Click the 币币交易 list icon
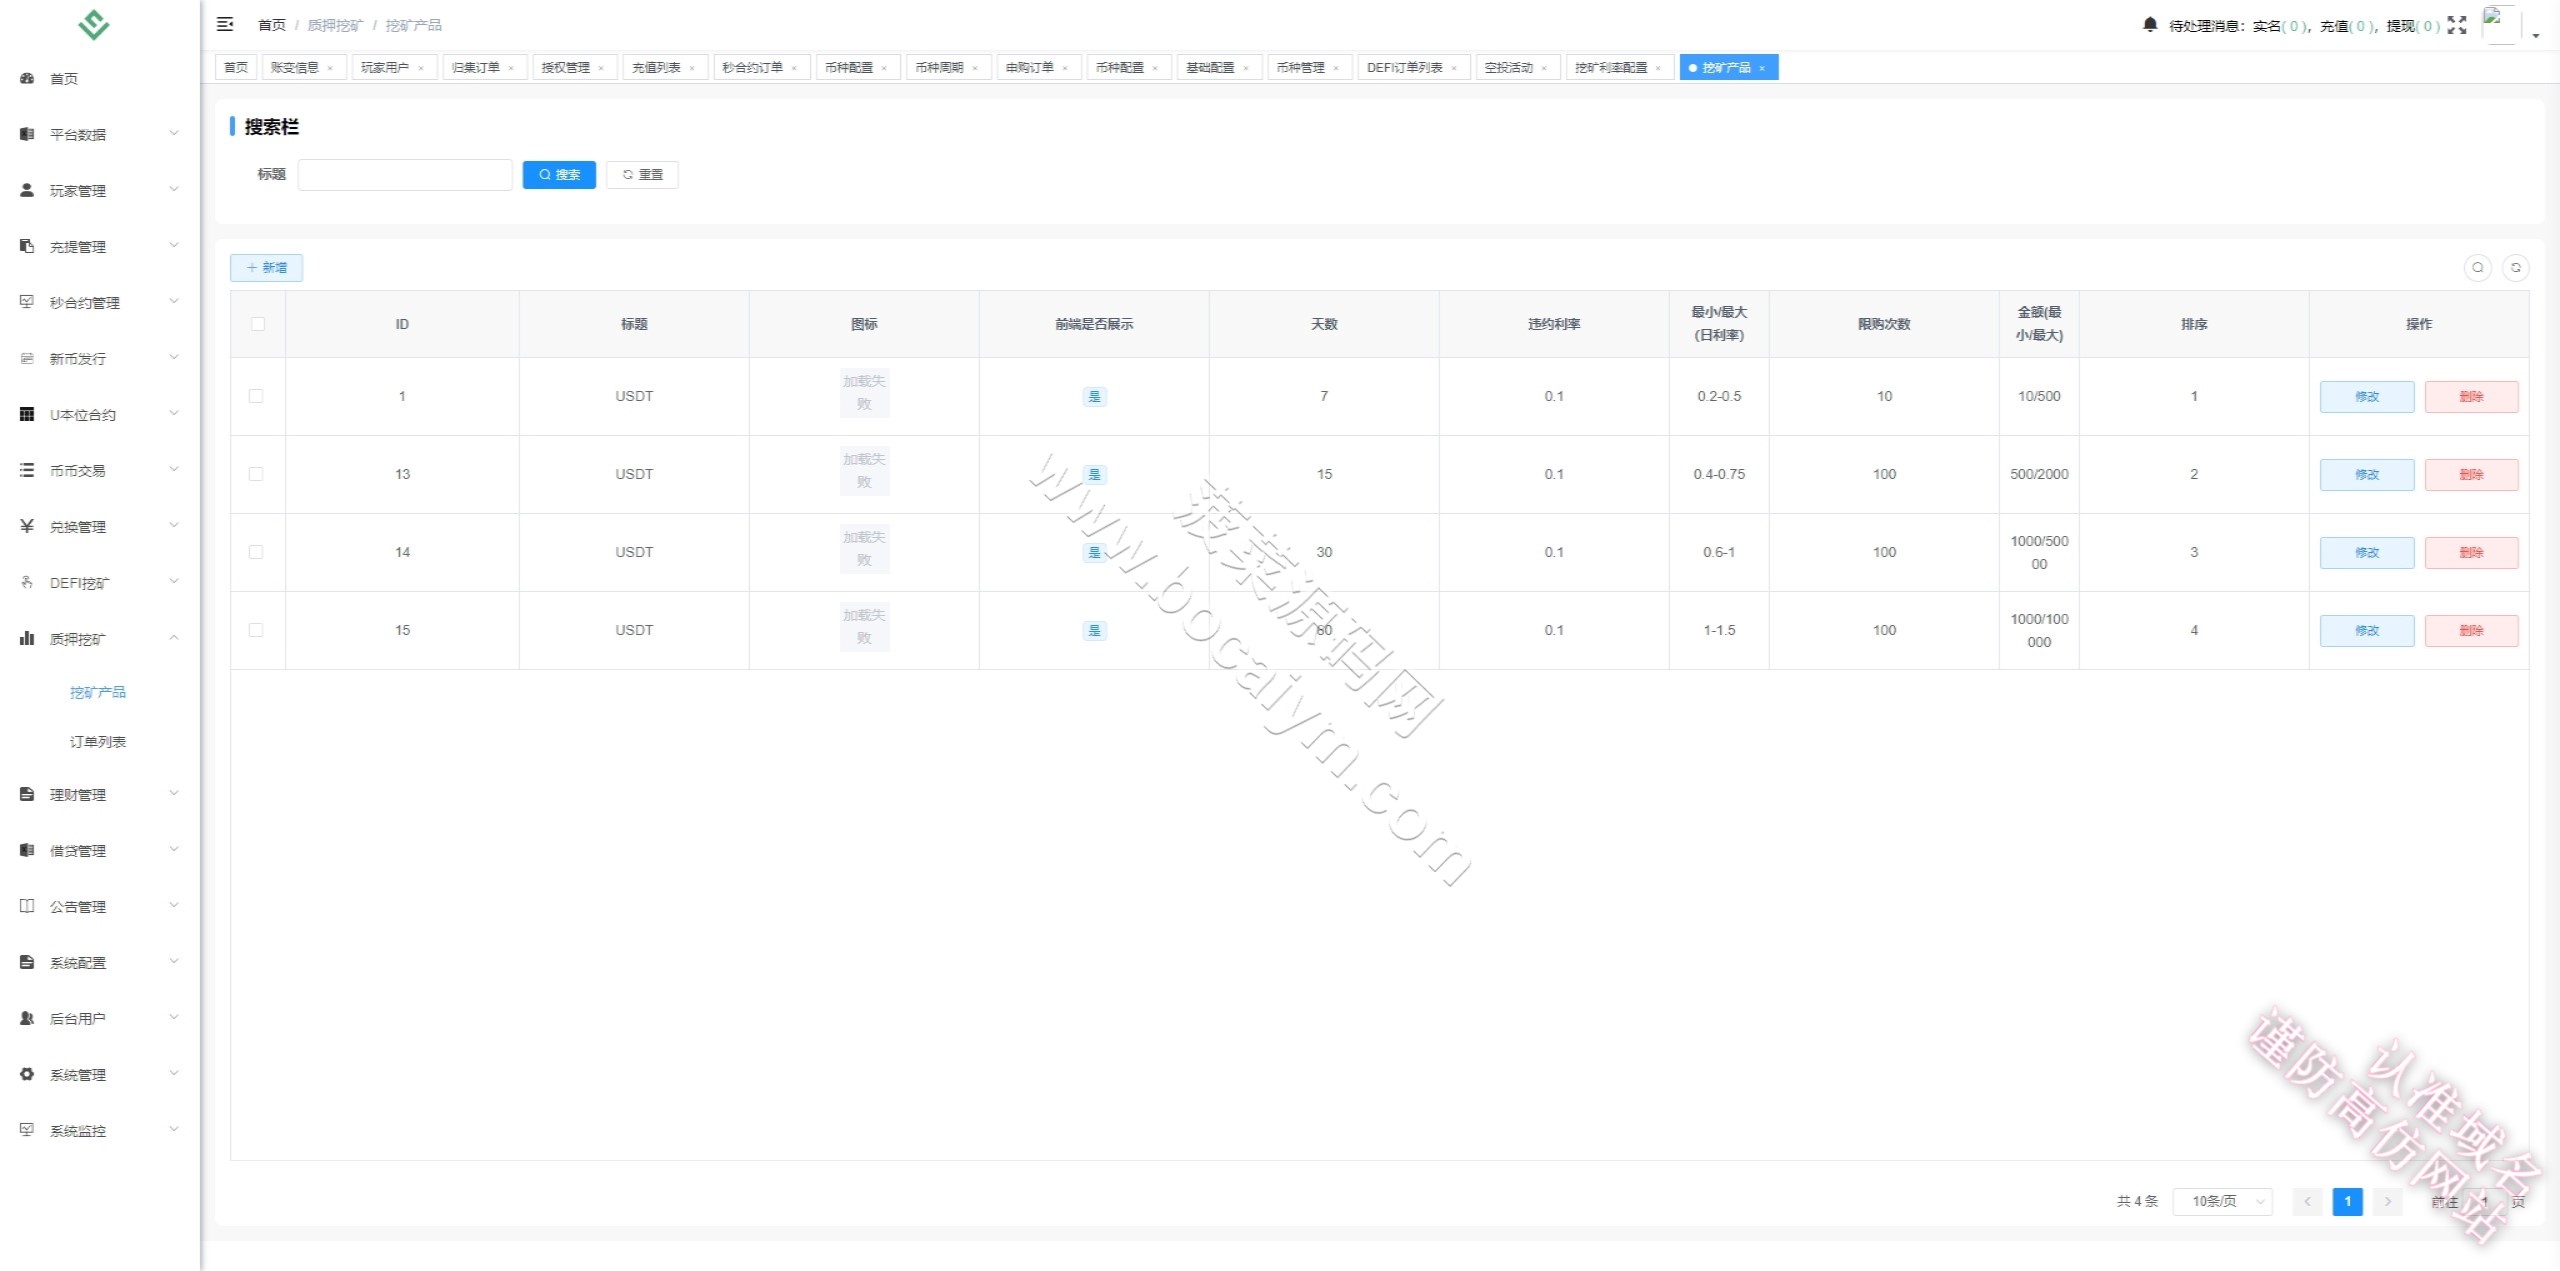The image size is (2560, 1271). click(27, 470)
